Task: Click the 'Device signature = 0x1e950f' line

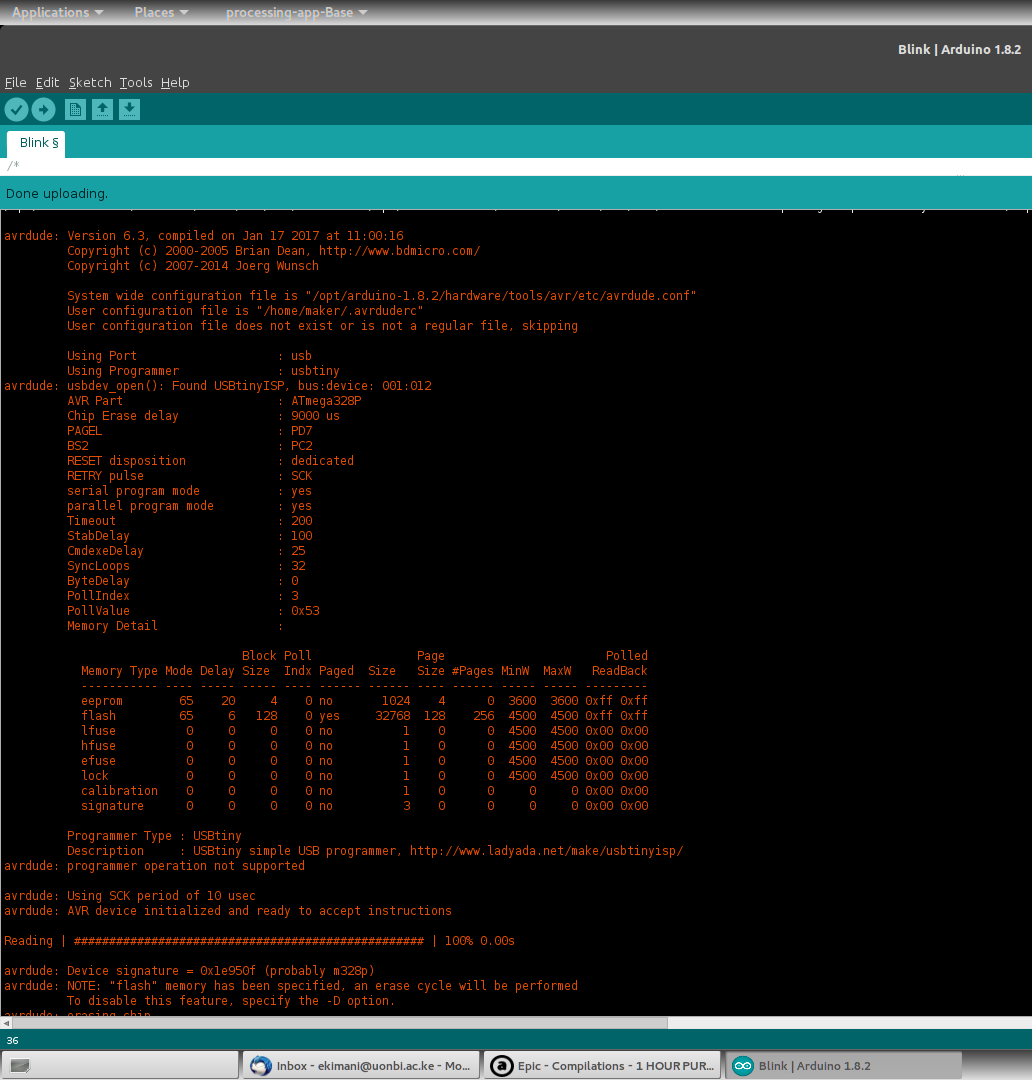Action: 189,970
